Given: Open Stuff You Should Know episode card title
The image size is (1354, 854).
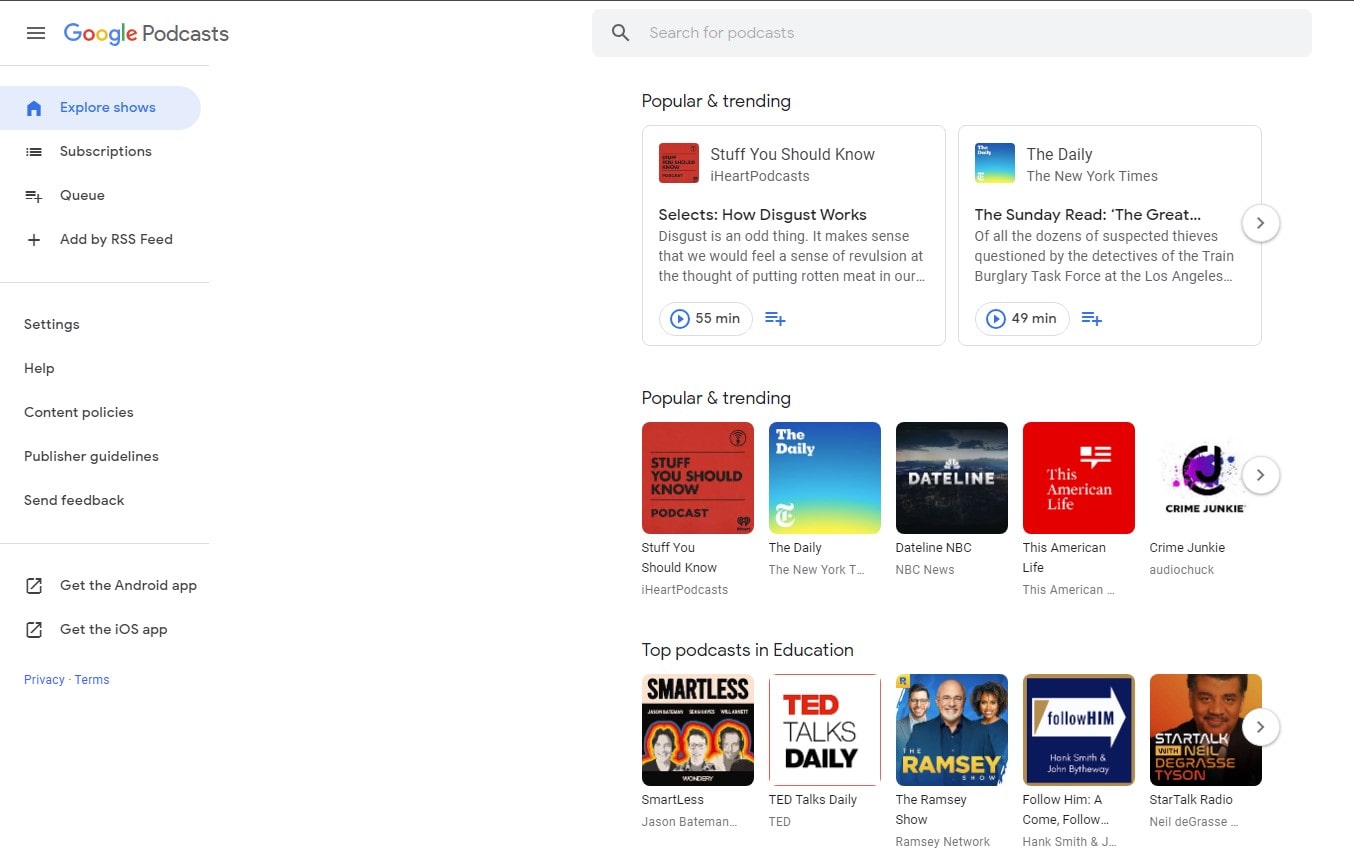Looking at the screenshot, I should coord(792,154).
